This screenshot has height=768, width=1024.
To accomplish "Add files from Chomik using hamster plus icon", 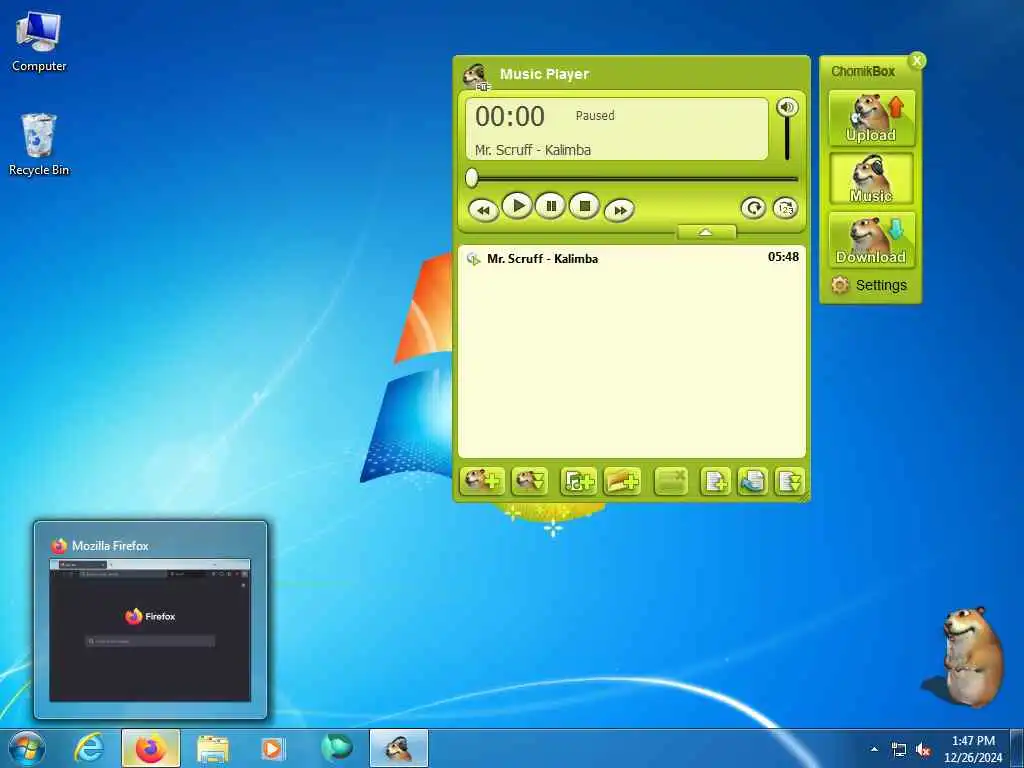I will [x=482, y=482].
